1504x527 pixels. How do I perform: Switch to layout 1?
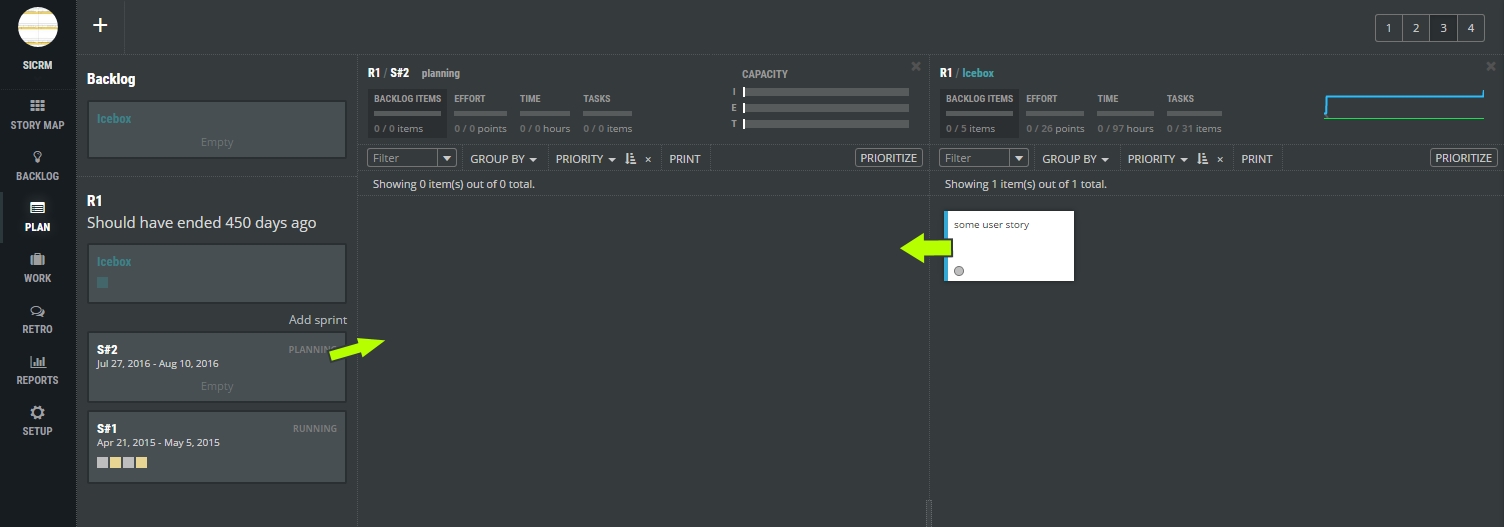point(1389,28)
